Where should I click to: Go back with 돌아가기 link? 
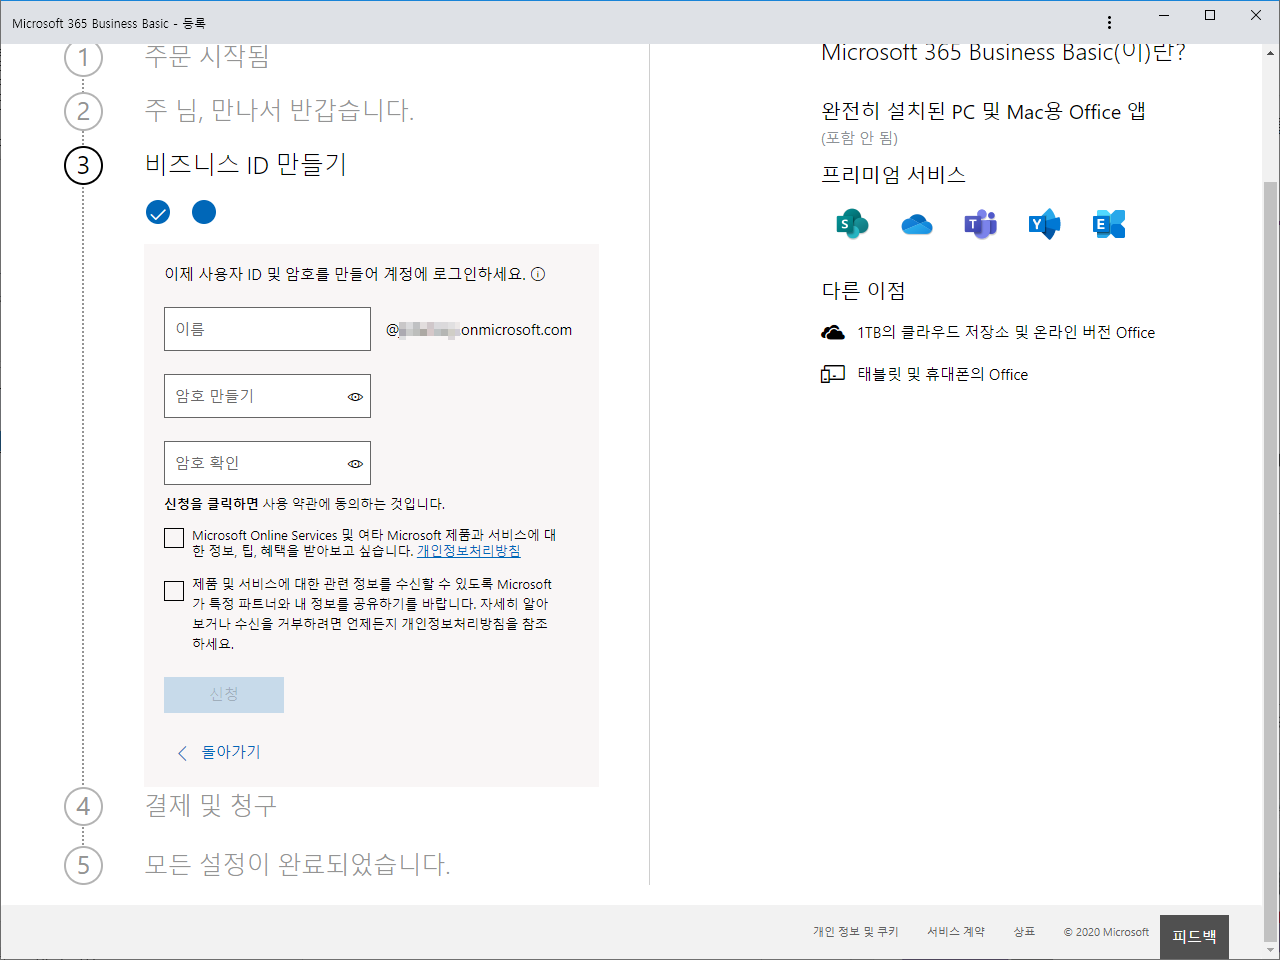click(219, 752)
